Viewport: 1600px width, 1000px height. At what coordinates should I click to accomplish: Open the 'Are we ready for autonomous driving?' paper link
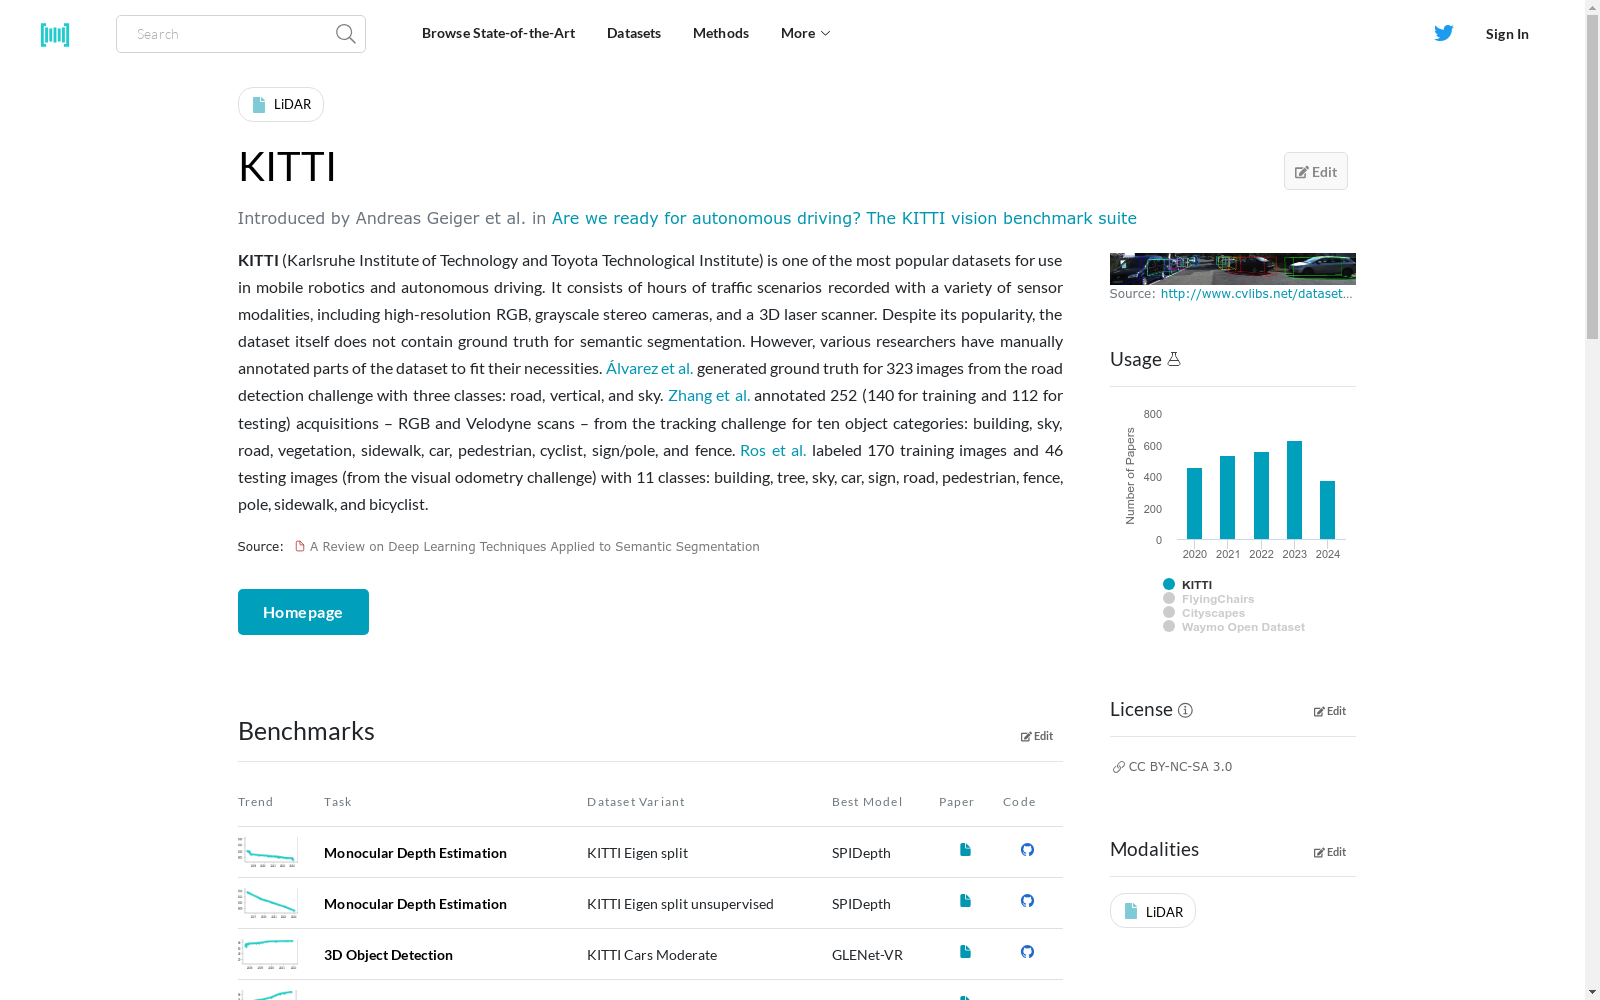coord(844,218)
